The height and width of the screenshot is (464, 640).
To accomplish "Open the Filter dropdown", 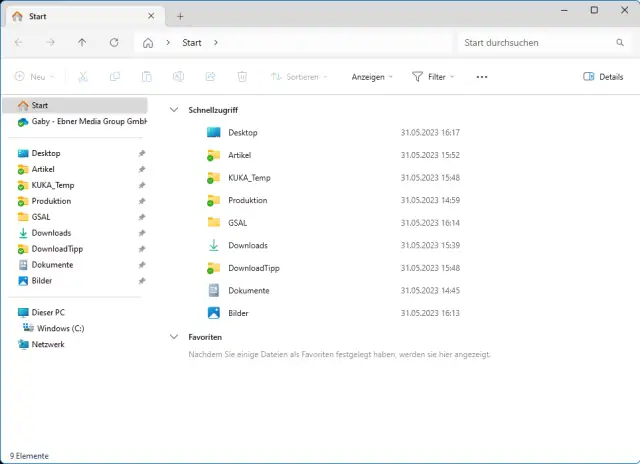I will tap(433, 77).
